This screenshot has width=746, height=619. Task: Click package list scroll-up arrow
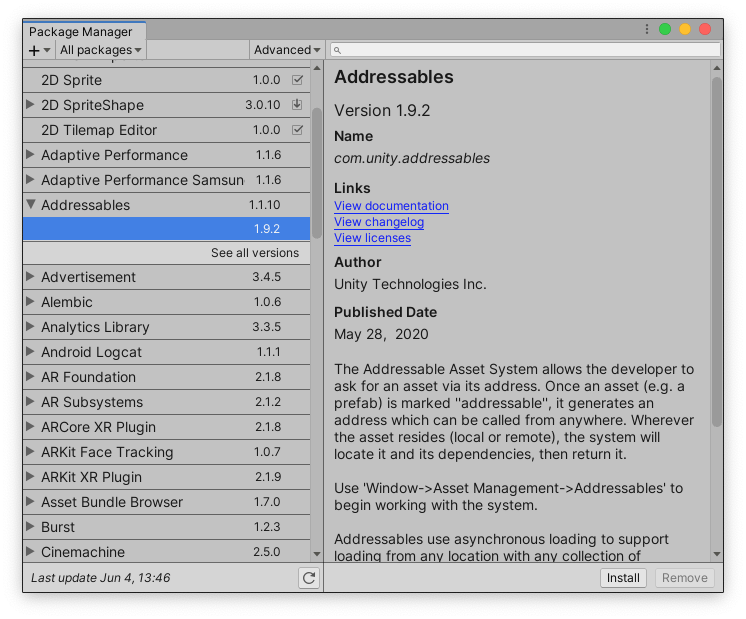(x=317, y=69)
